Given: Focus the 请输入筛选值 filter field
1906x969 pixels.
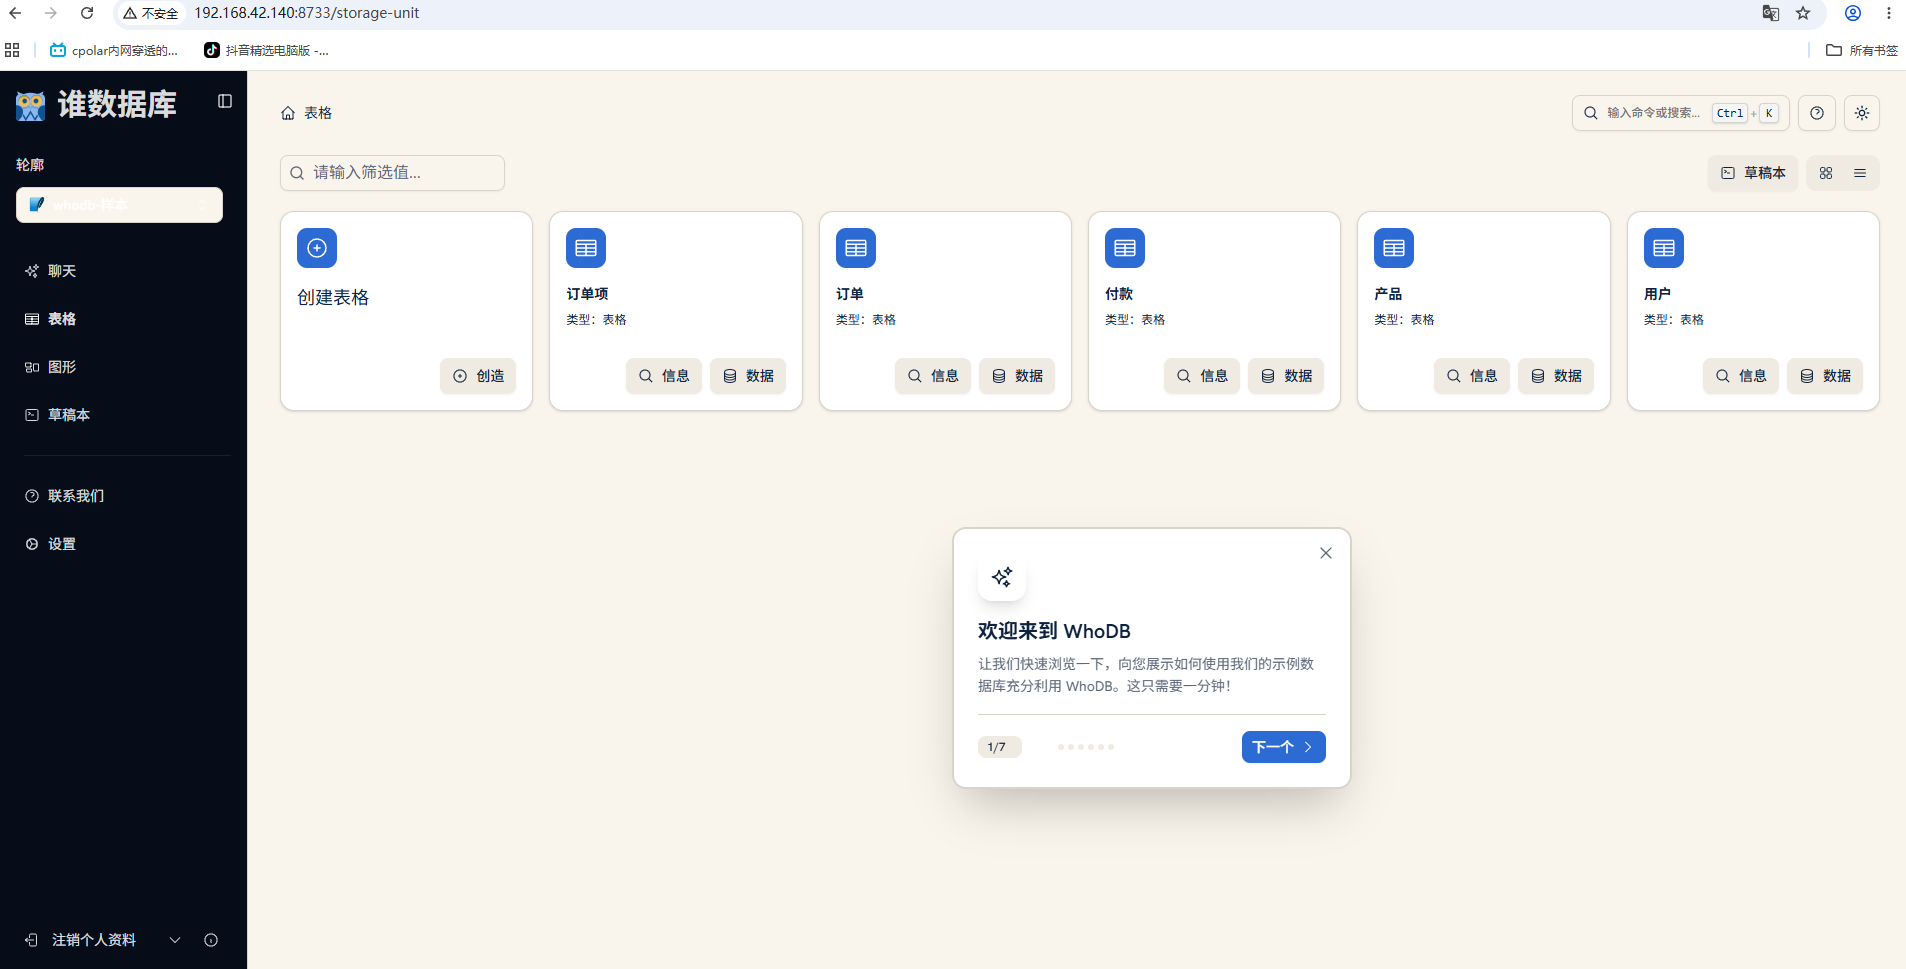Looking at the screenshot, I should [x=392, y=173].
